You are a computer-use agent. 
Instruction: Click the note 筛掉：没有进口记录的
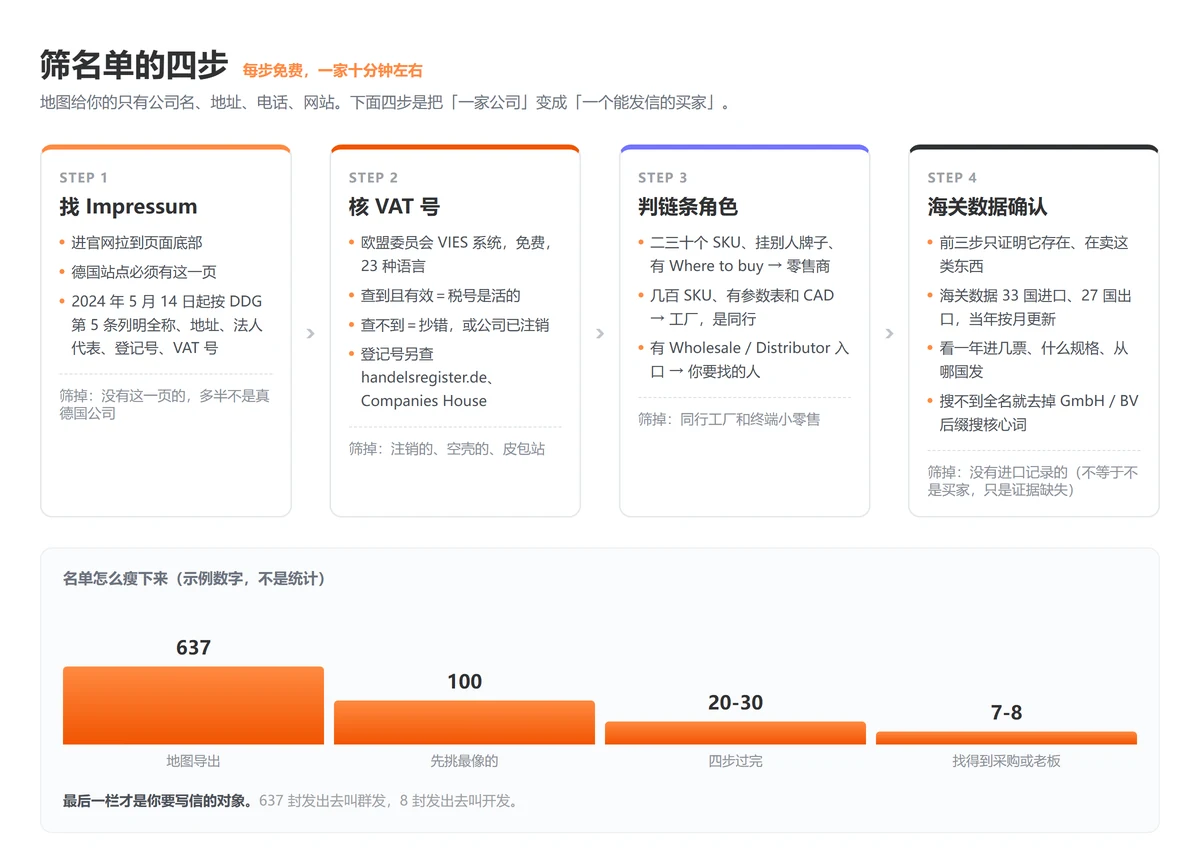tap(1033, 481)
